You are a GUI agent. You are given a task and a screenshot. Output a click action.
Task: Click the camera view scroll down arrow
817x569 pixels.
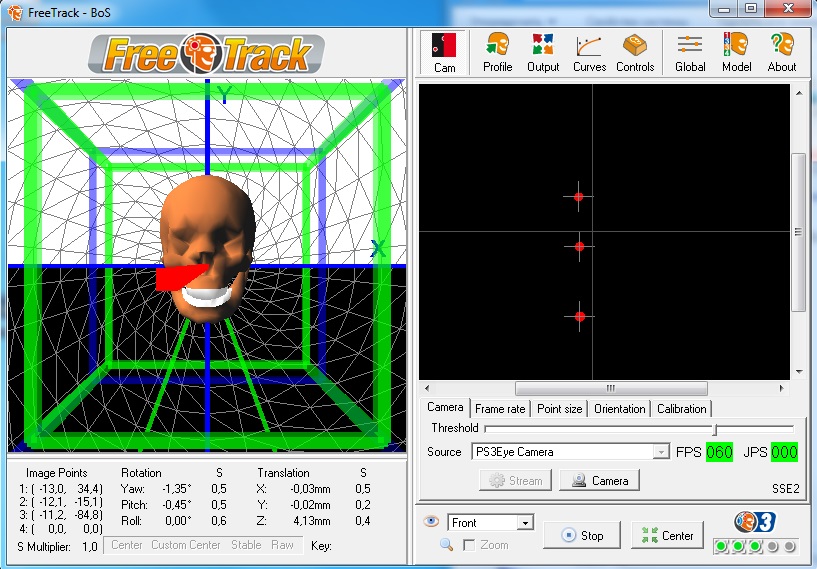point(799,372)
